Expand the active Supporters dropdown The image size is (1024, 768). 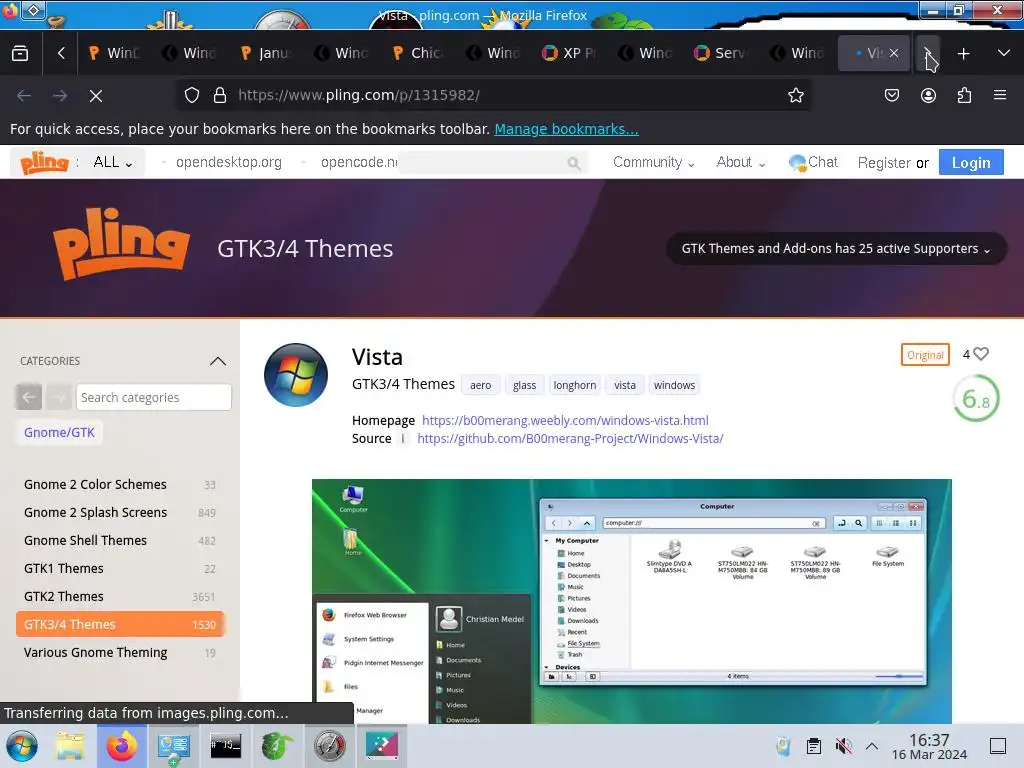[836, 248]
